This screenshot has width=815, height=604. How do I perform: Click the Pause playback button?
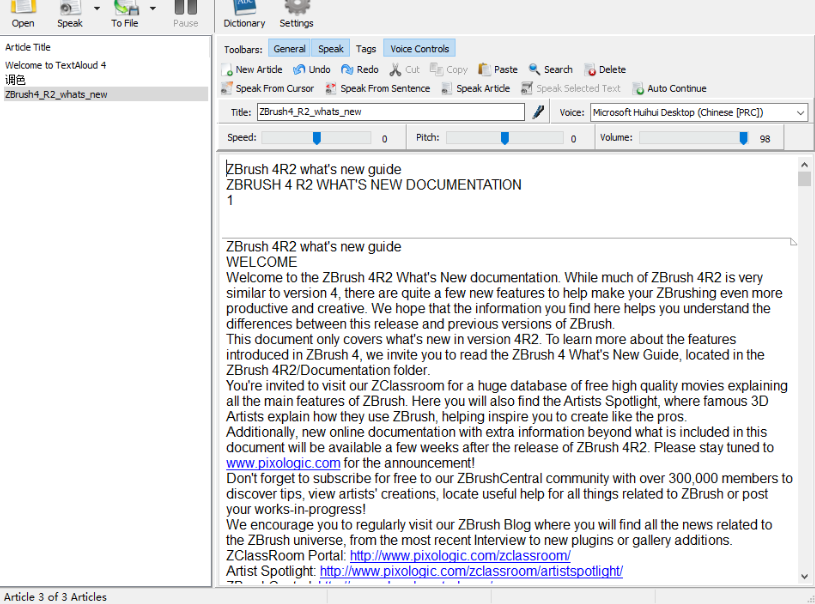coord(186,14)
